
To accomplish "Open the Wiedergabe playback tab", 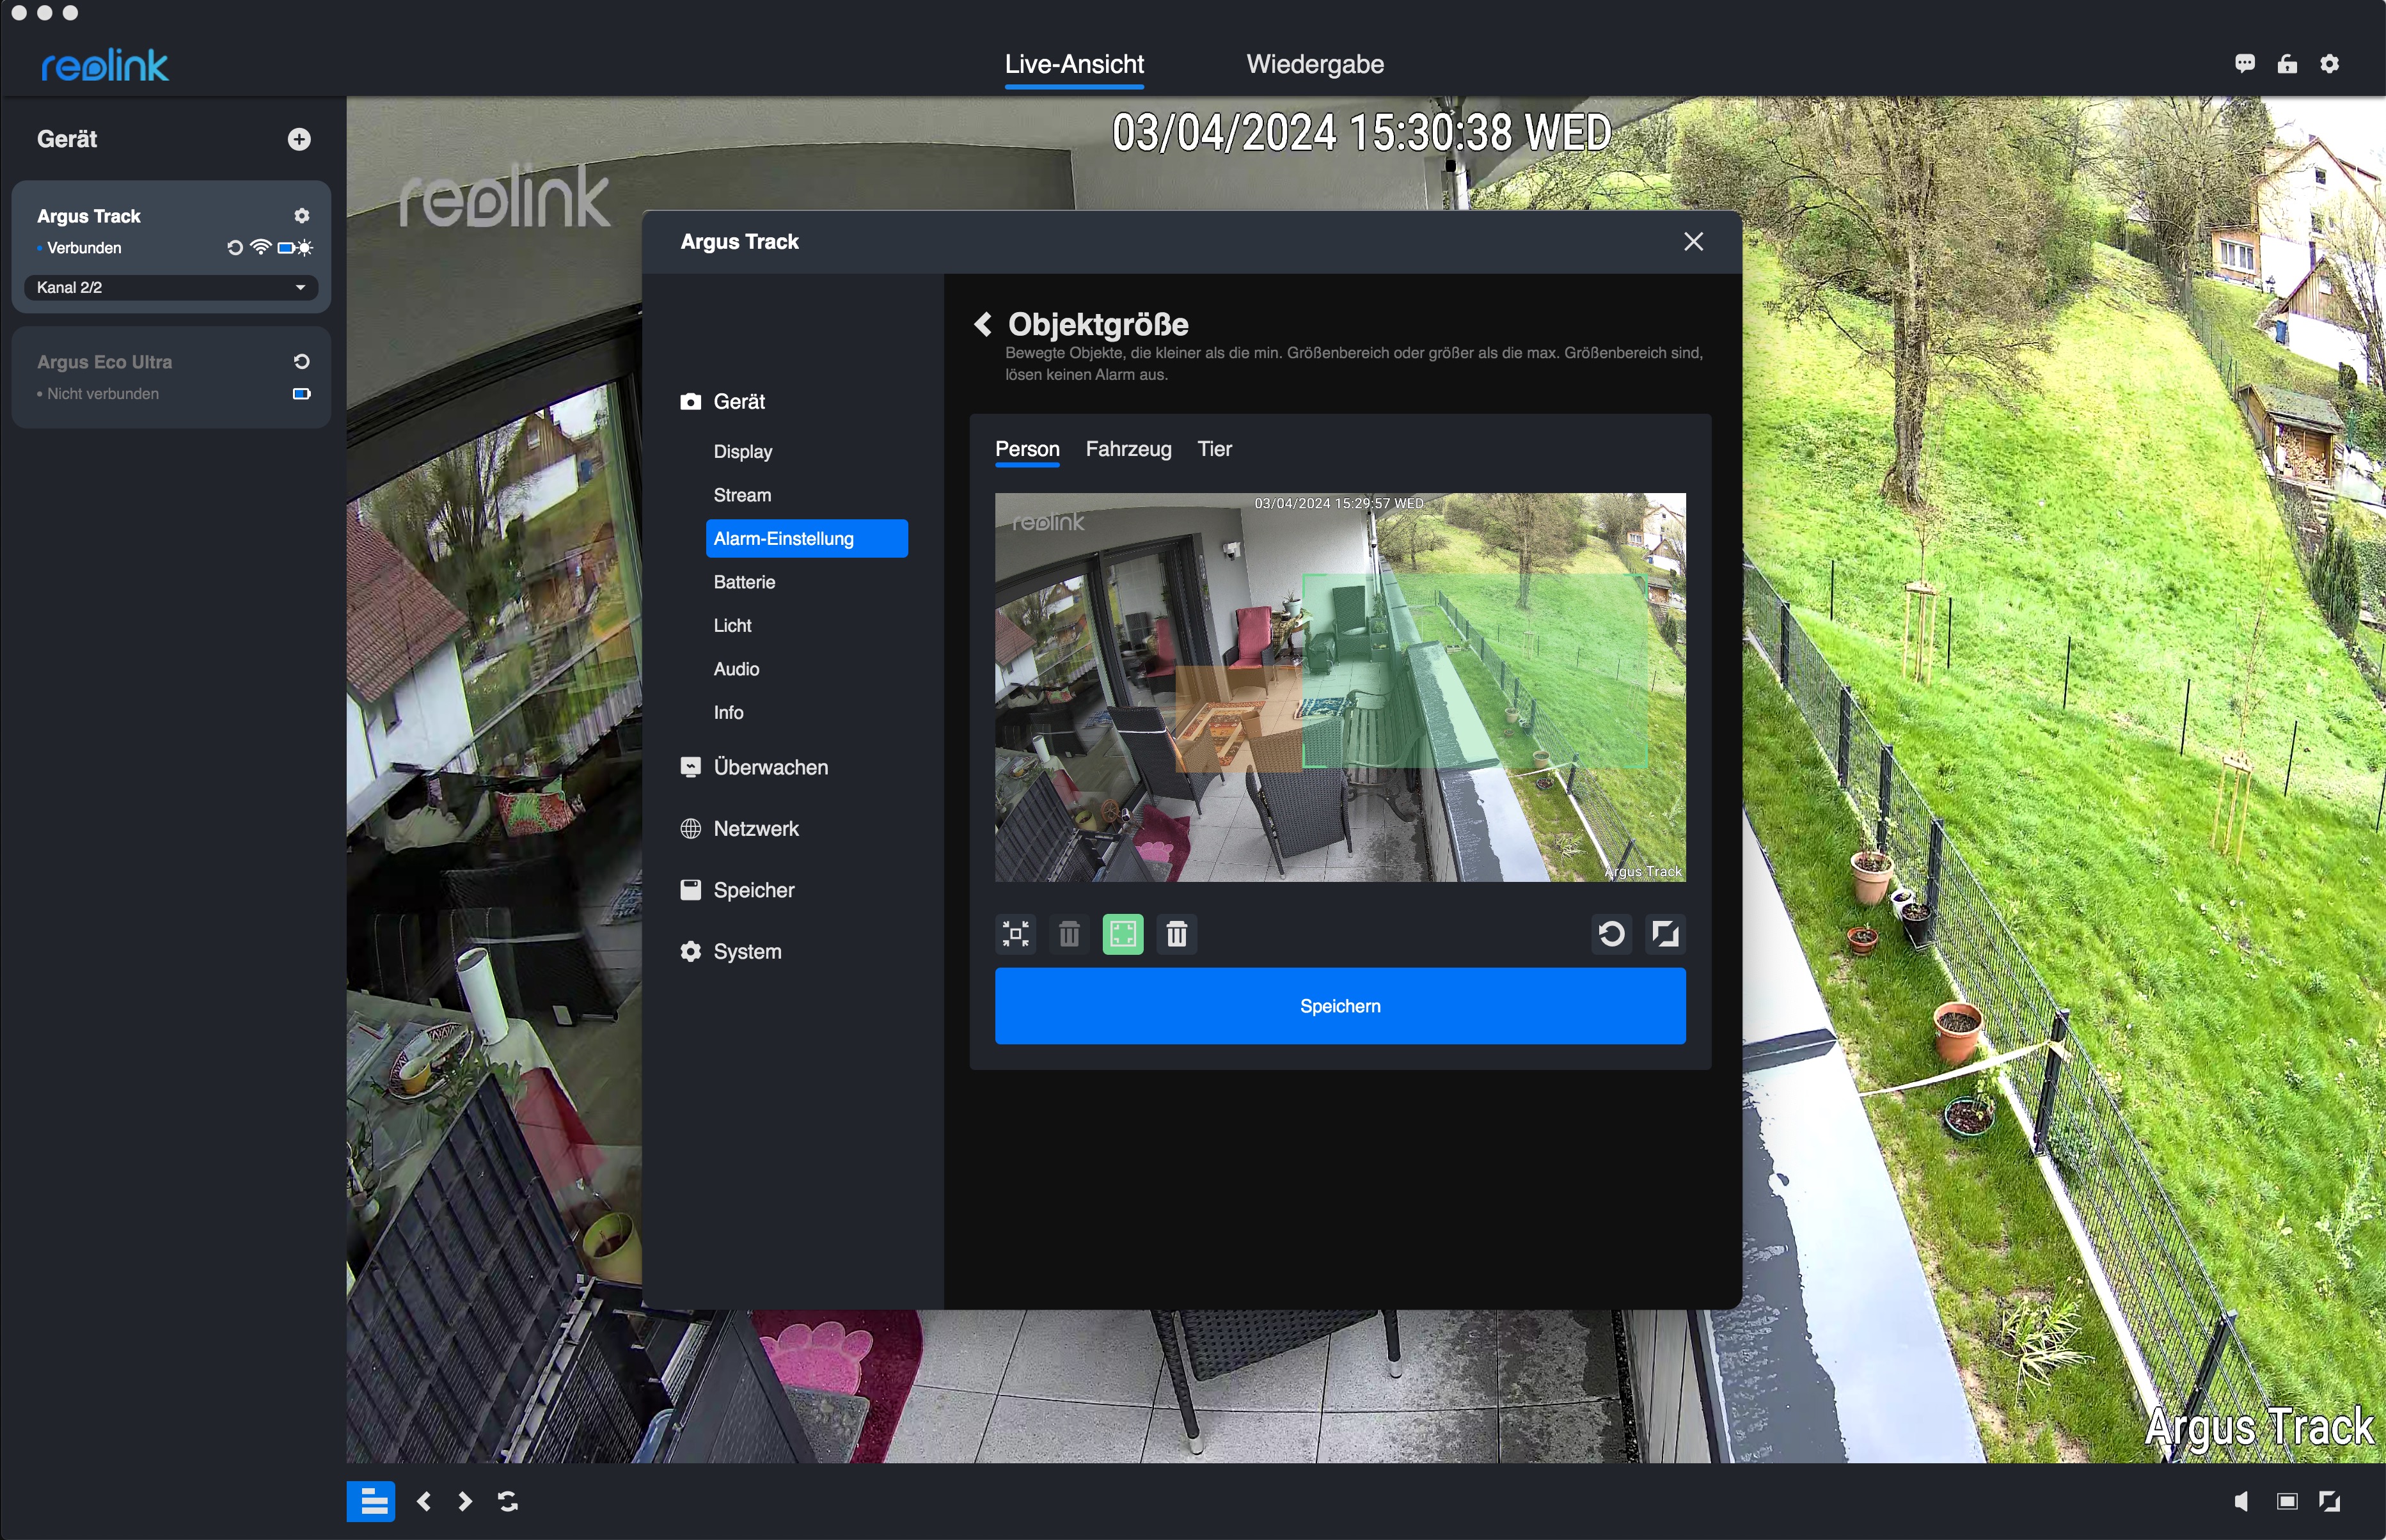I will [1314, 64].
